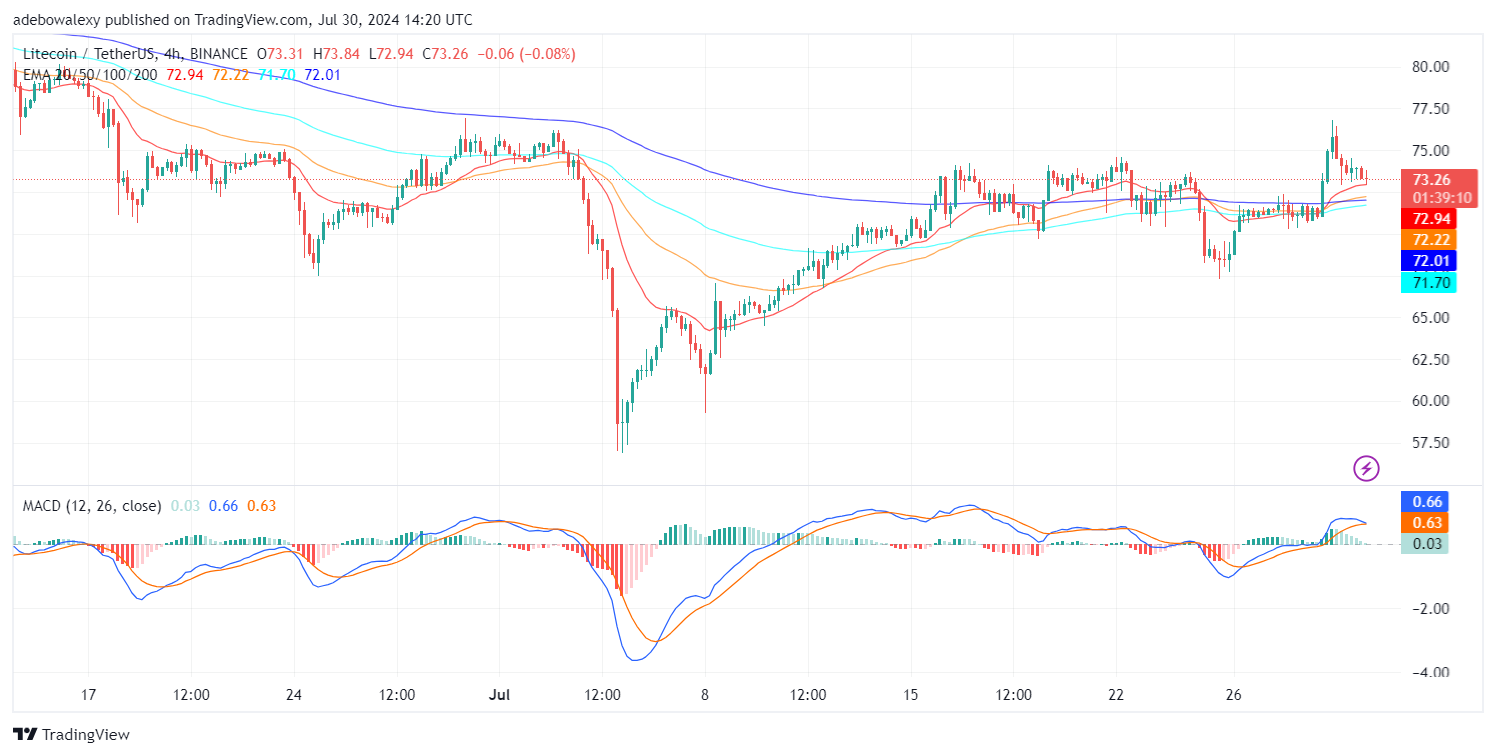This screenshot has width=1496, height=756.
Task: Click the 80.00 price axis label
Action: pyautogui.click(x=1429, y=67)
